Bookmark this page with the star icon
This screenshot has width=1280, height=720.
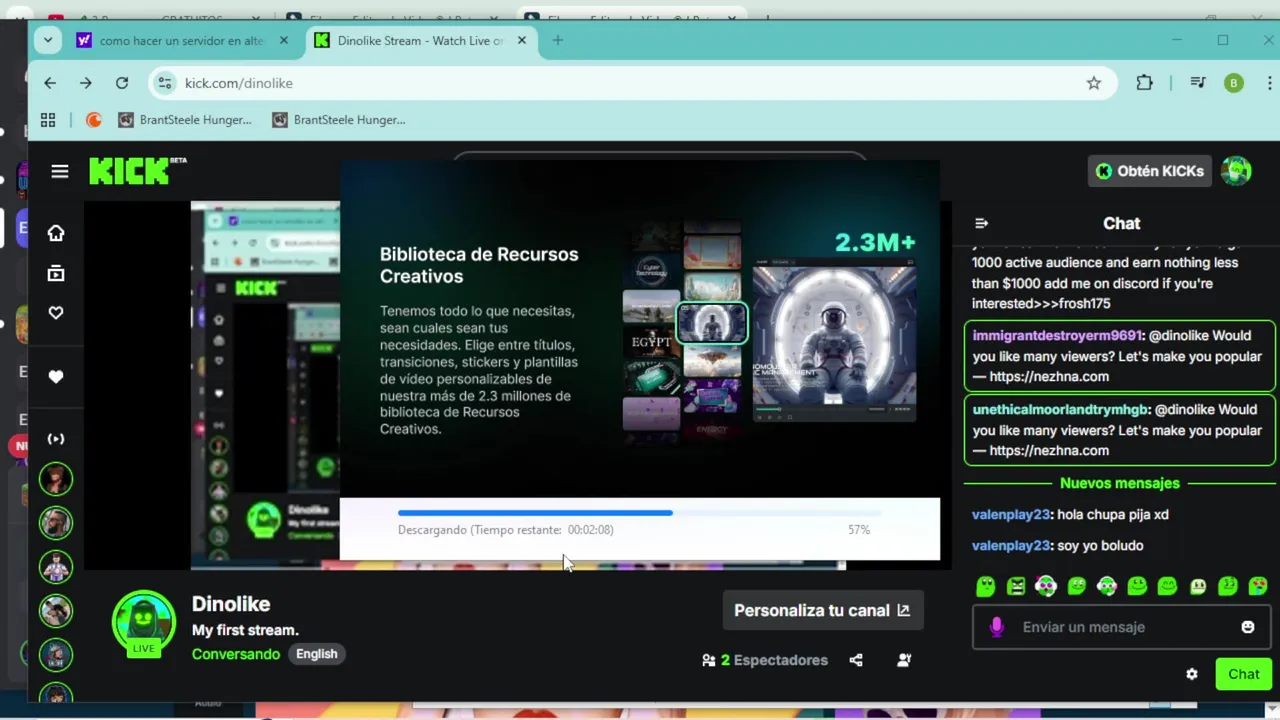point(1094,83)
